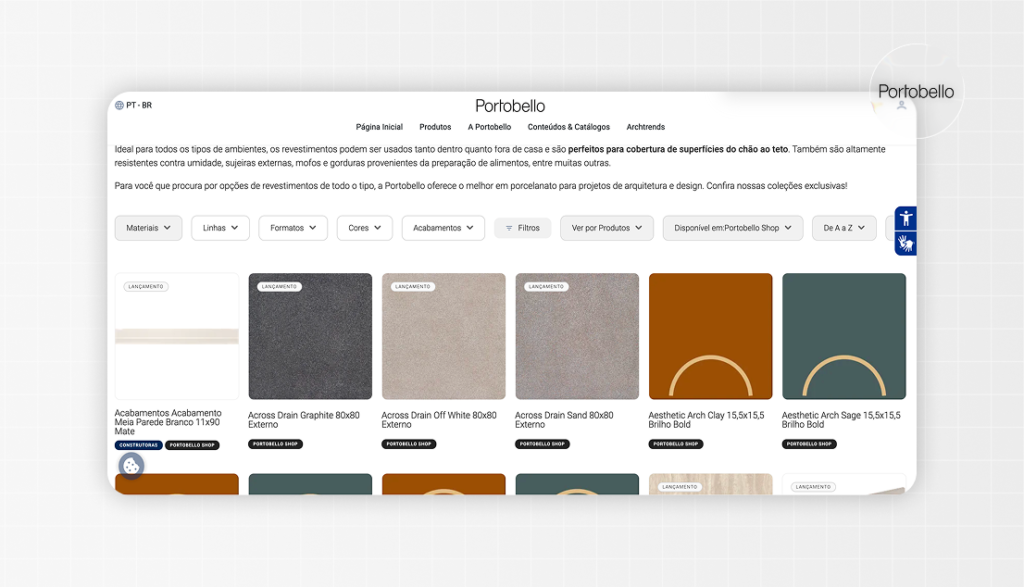Image resolution: width=1024 pixels, height=587 pixels.
Task: Open Across Drain Sand 80x80 thumbnail
Action: pos(577,336)
